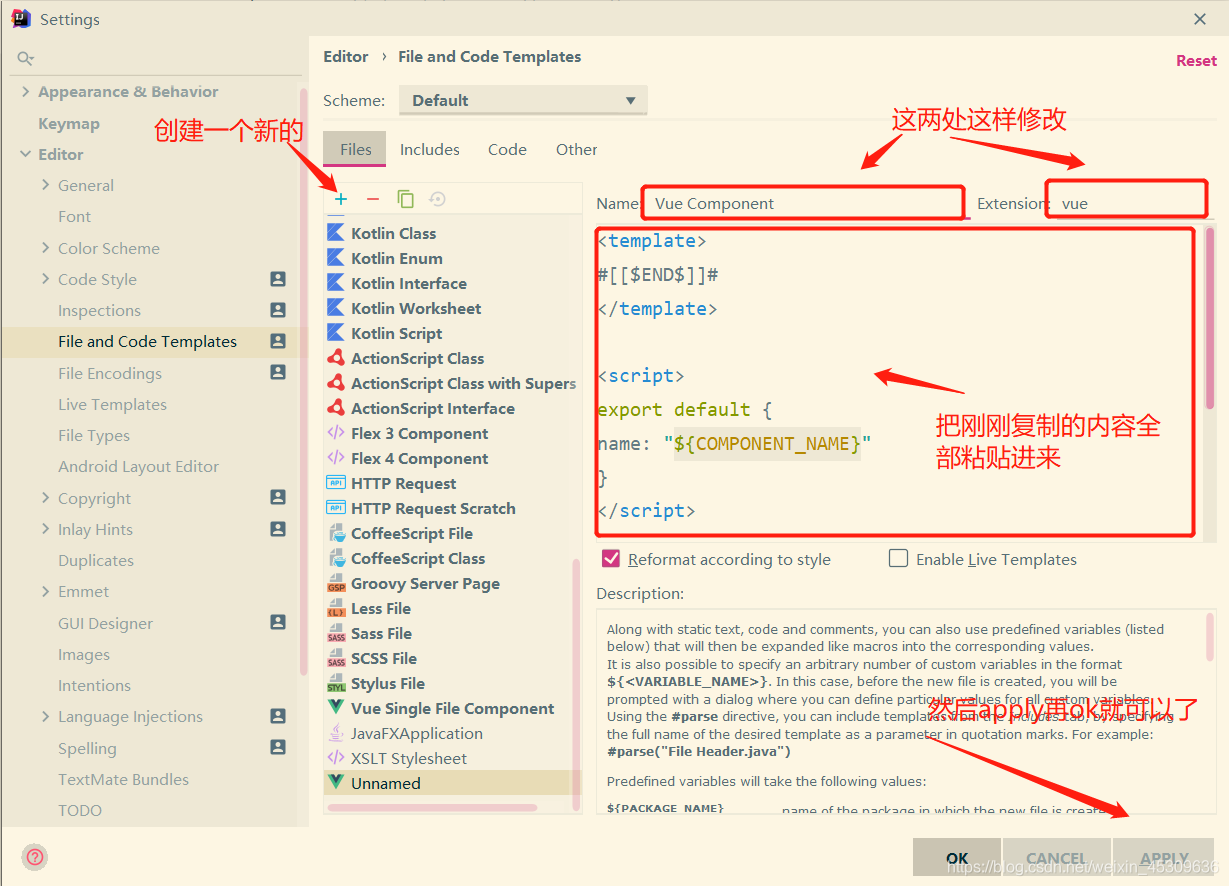Expand the General settings node

pos(46,185)
